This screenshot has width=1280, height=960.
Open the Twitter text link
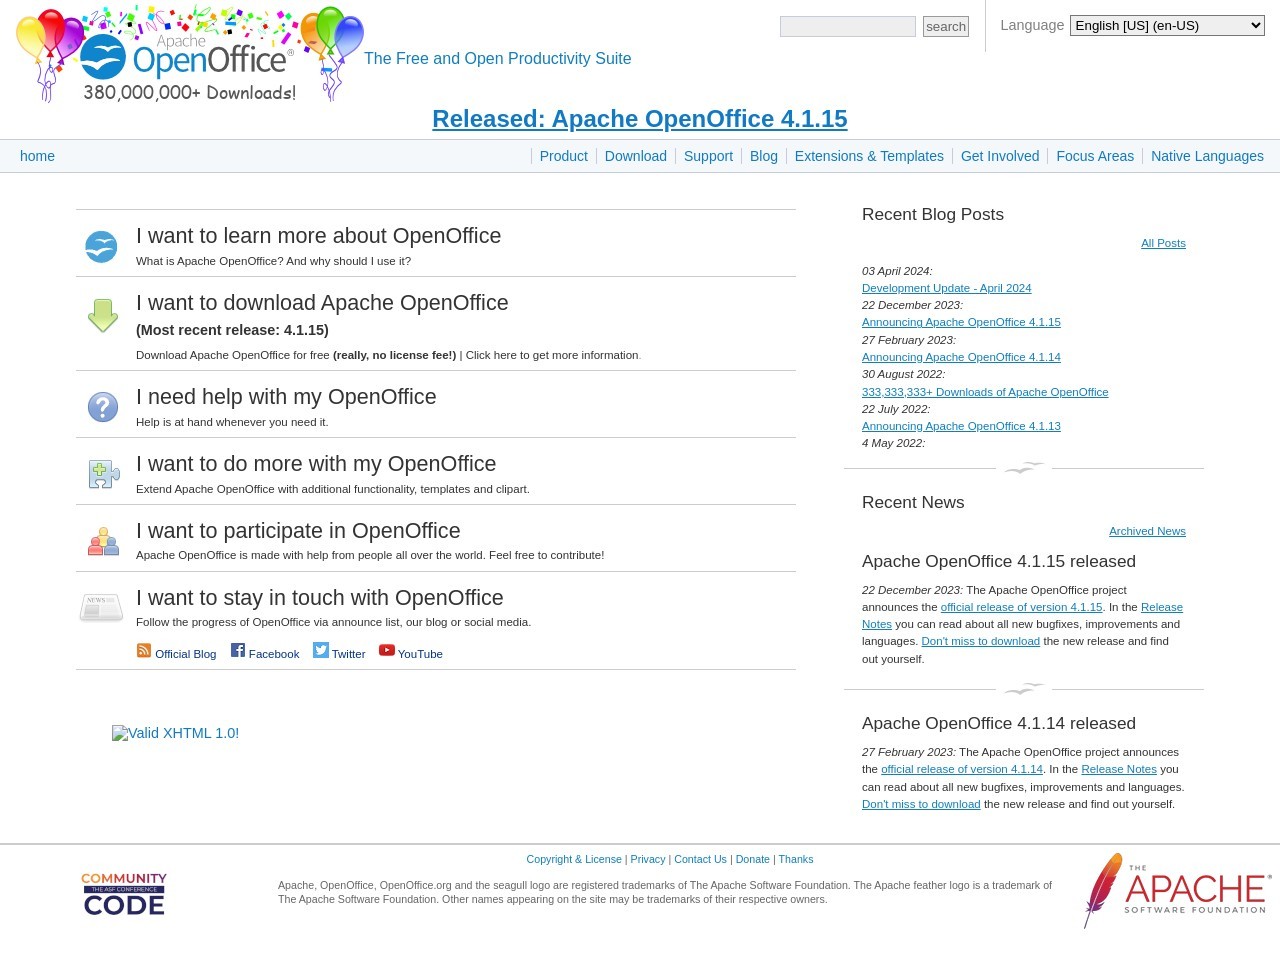(348, 654)
